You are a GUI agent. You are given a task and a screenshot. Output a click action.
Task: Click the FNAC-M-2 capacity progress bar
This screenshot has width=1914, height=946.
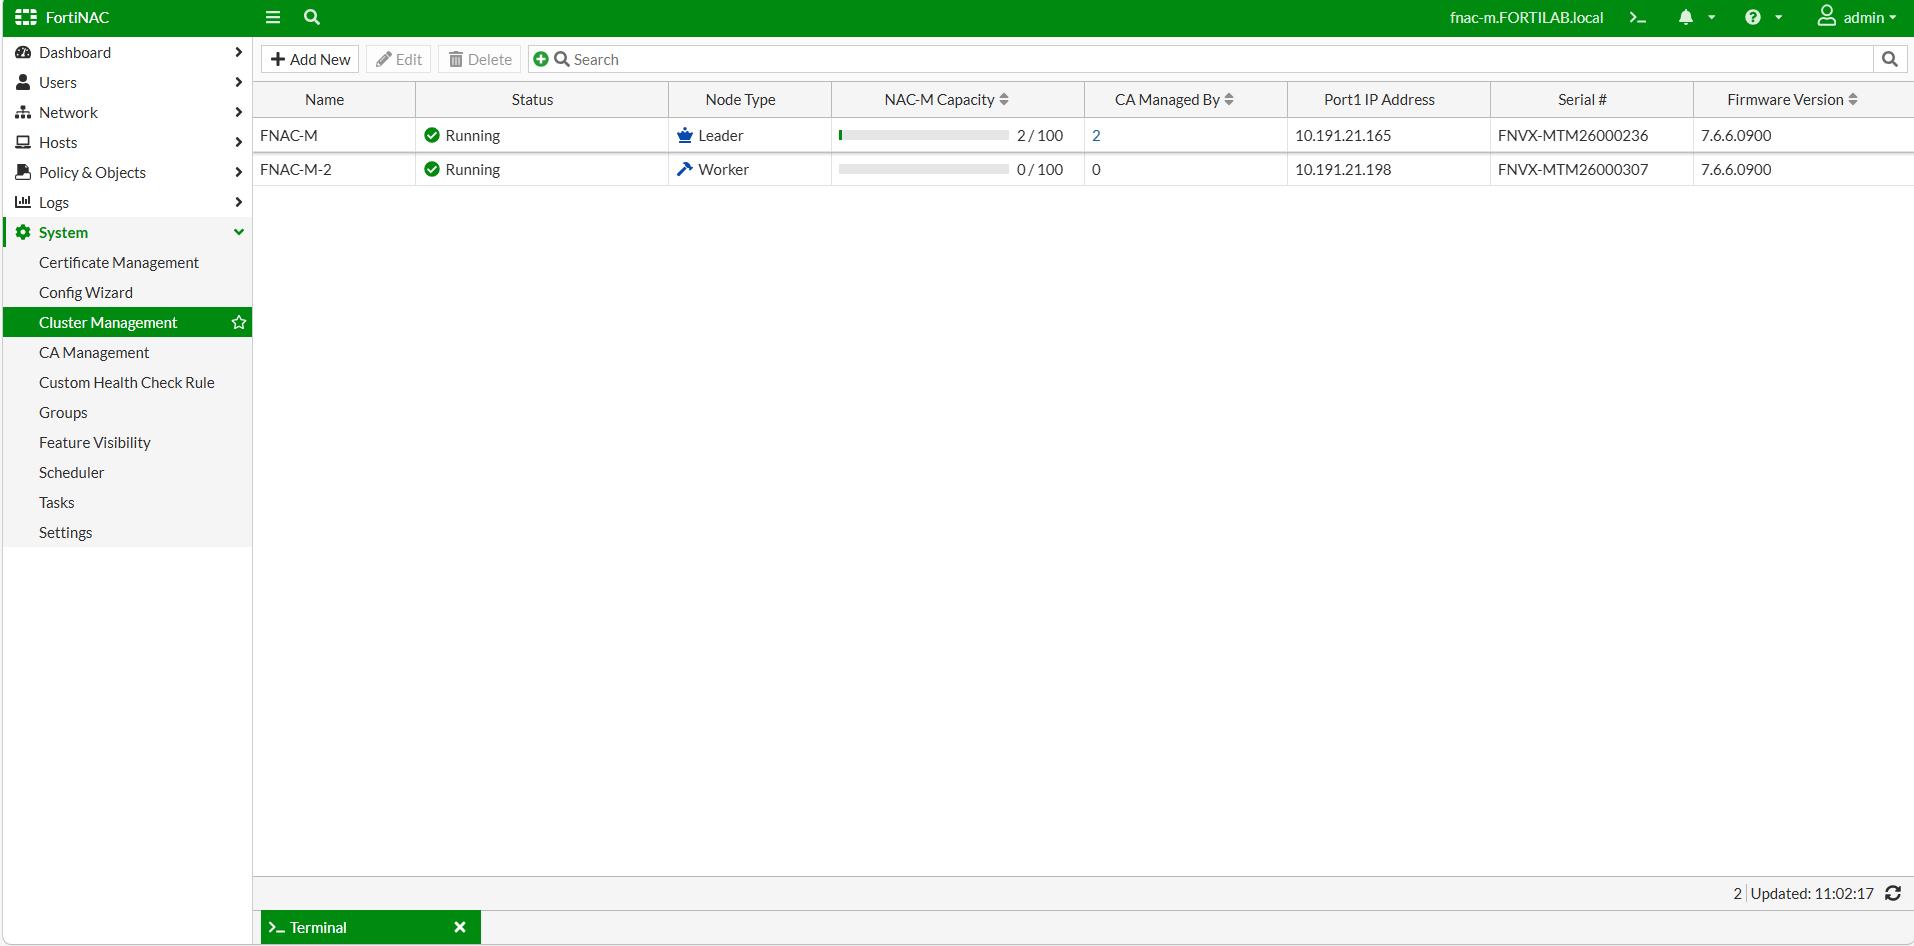pos(924,169)
